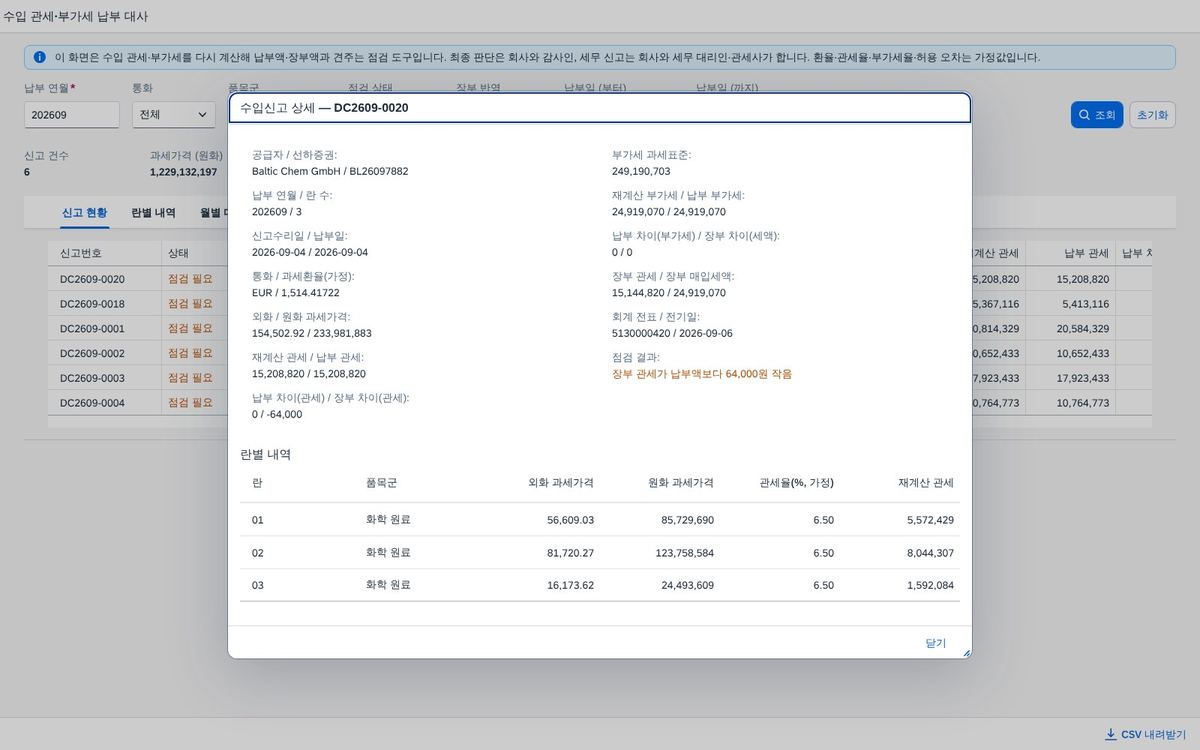Click the 란 03 row in 란별 내역
Image resolution: width=1200 pixels, height=750 pixels.
click(x=600, y=585)
